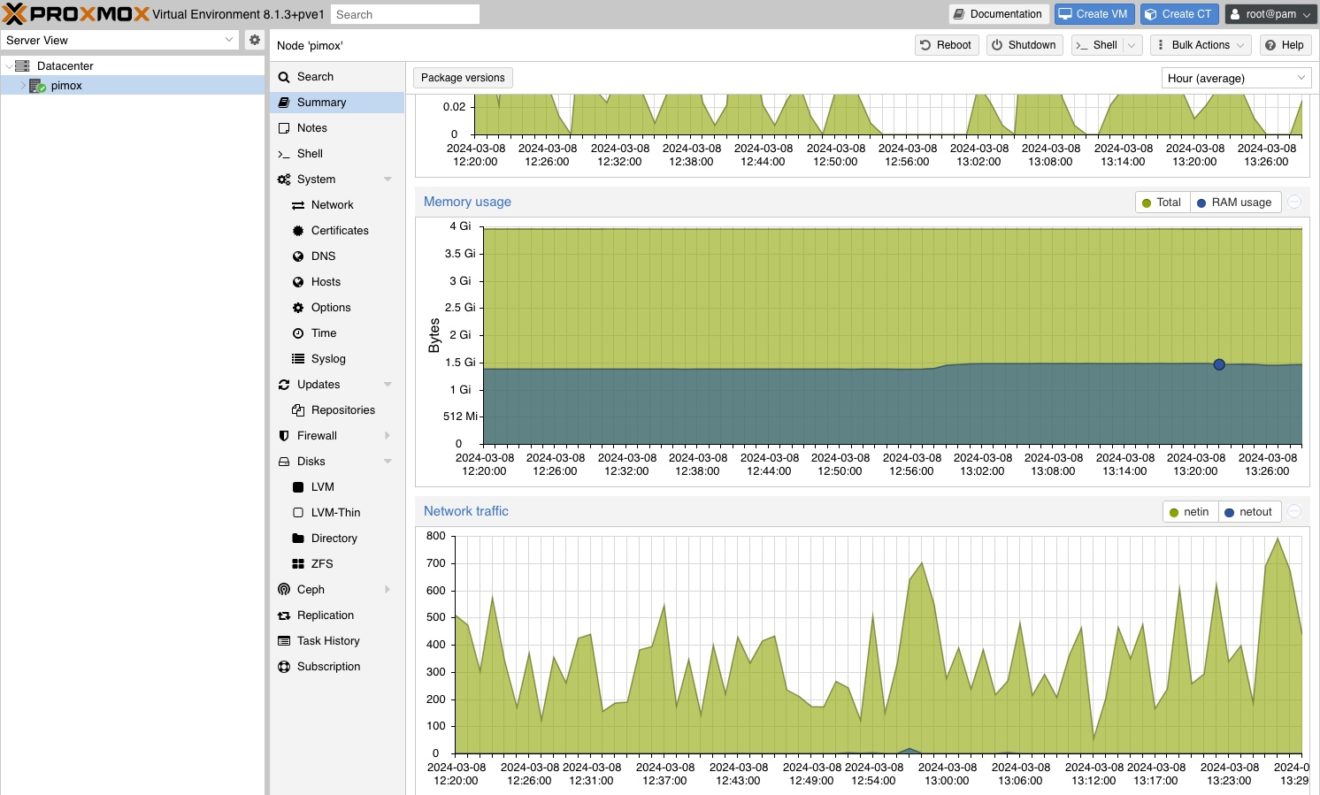Open the Hour (average) dropdown
The height and width of the screenshot is (795, 1320).
tap(1236, 77)
